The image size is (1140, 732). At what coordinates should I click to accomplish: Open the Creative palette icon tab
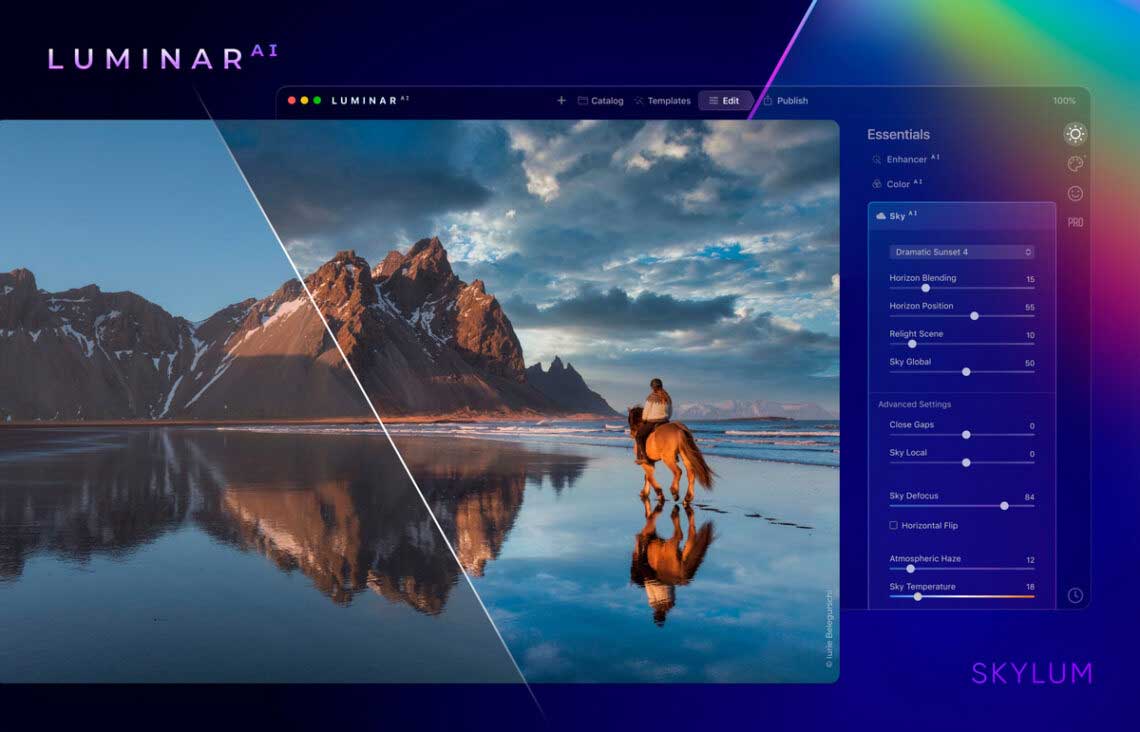(1075, 164)
